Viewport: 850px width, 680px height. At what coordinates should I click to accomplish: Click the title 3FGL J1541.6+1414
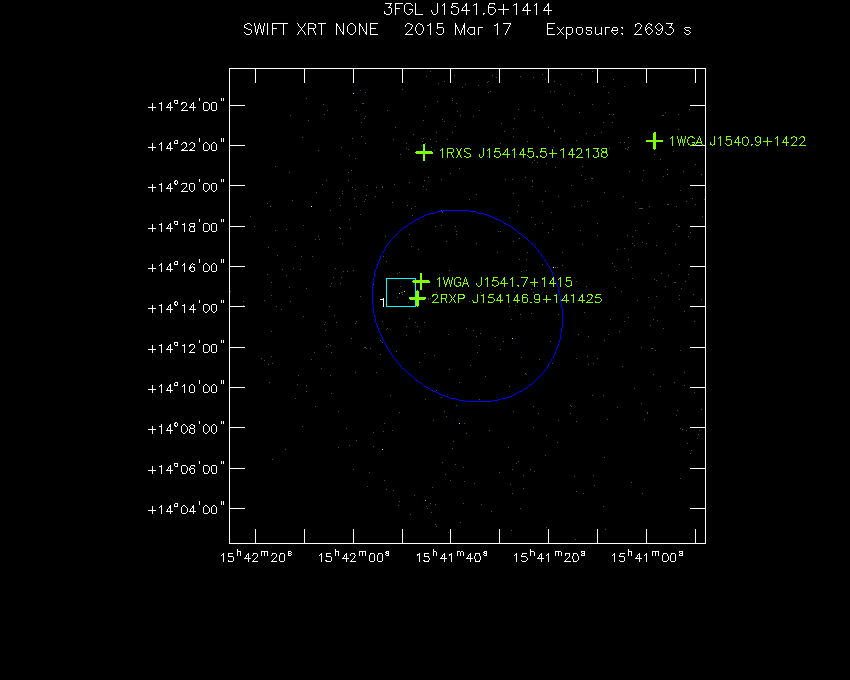click(468, 9)
